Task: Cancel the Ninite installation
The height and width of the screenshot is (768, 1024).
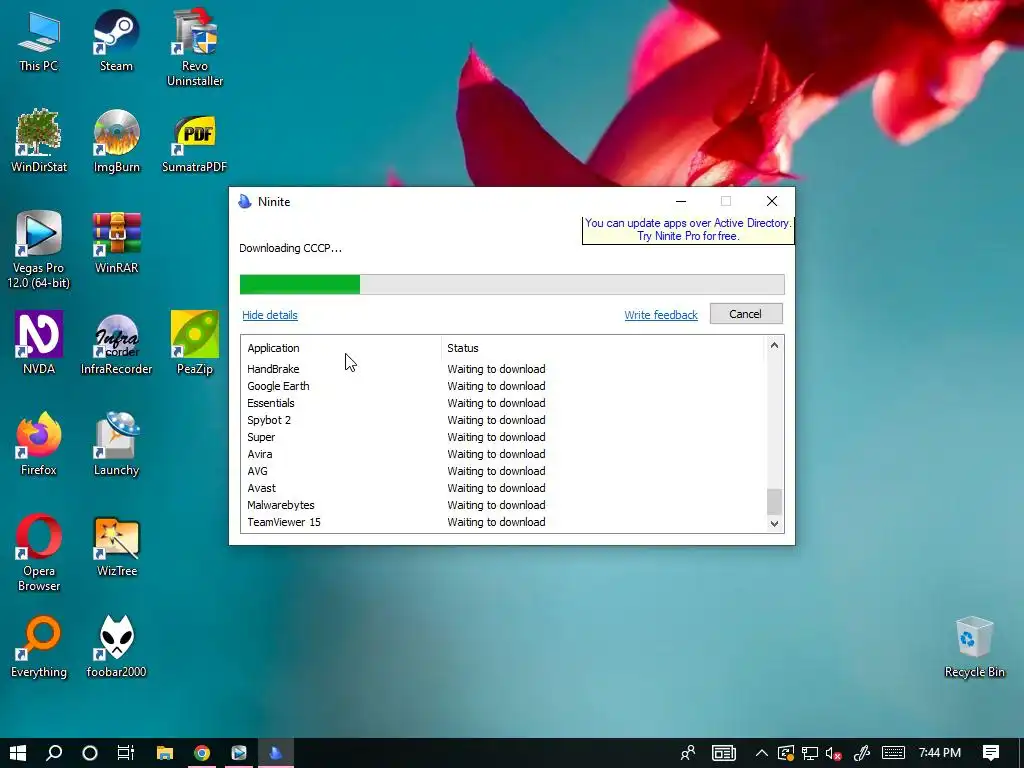Action: pos(746,314)
